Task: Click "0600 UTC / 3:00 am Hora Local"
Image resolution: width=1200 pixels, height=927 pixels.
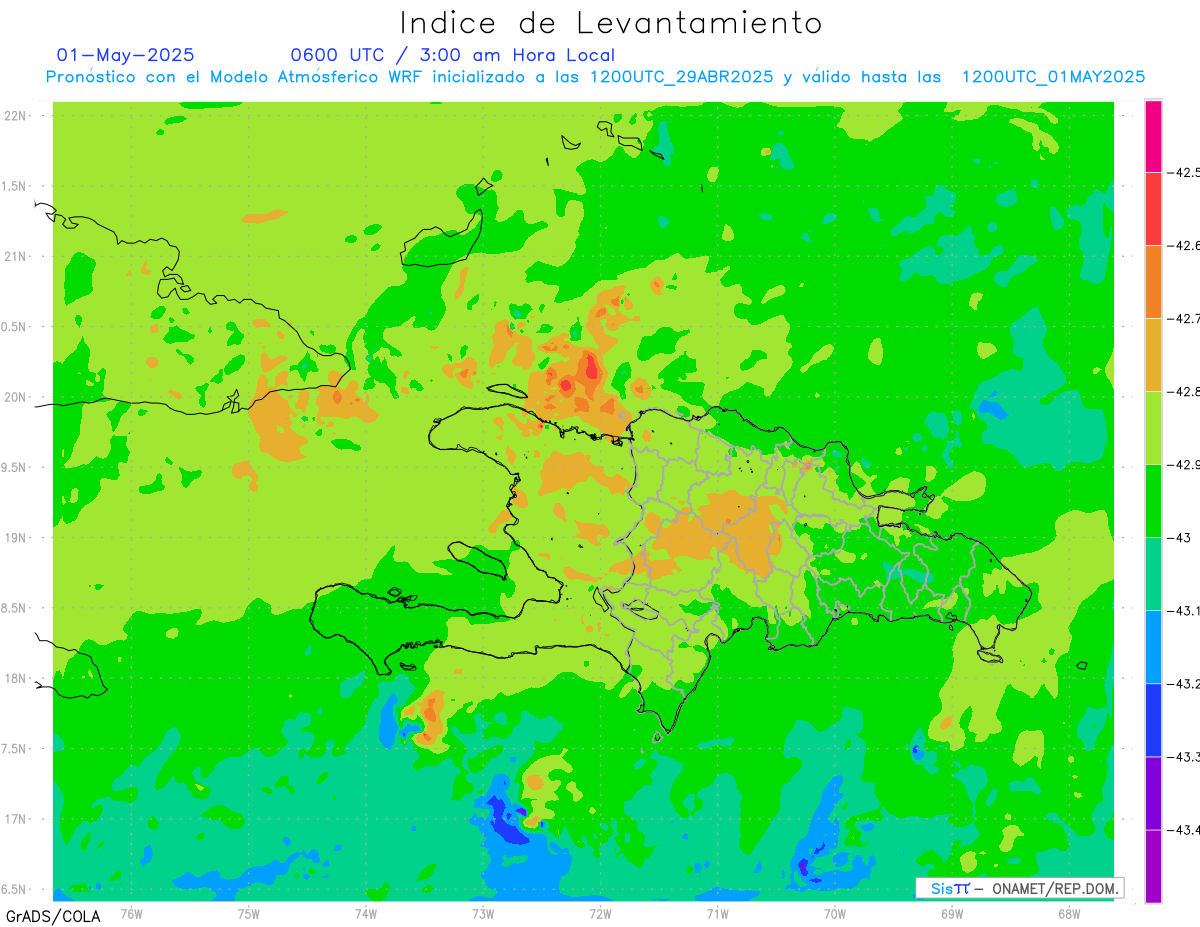Action: (453, 55)
